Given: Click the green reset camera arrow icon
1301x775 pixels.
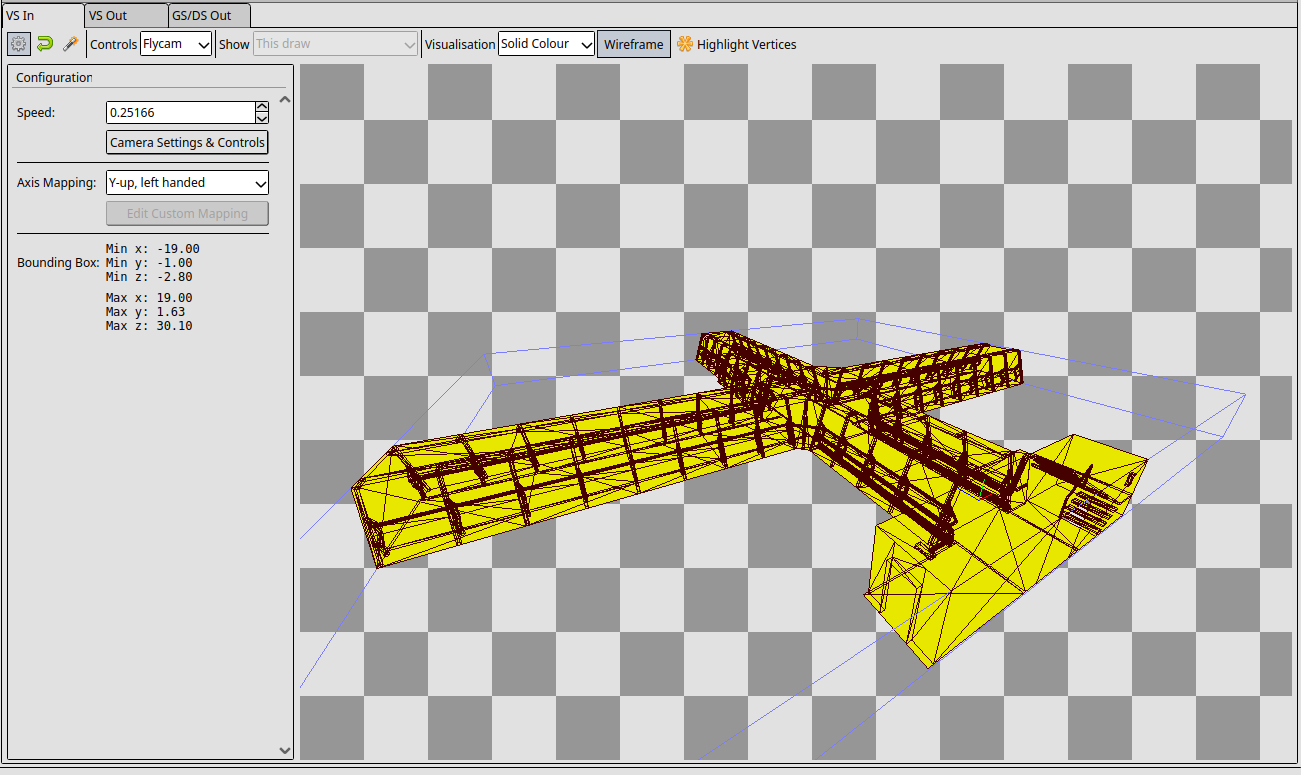Looking at the screenshot, I should (x=45, y=44).
